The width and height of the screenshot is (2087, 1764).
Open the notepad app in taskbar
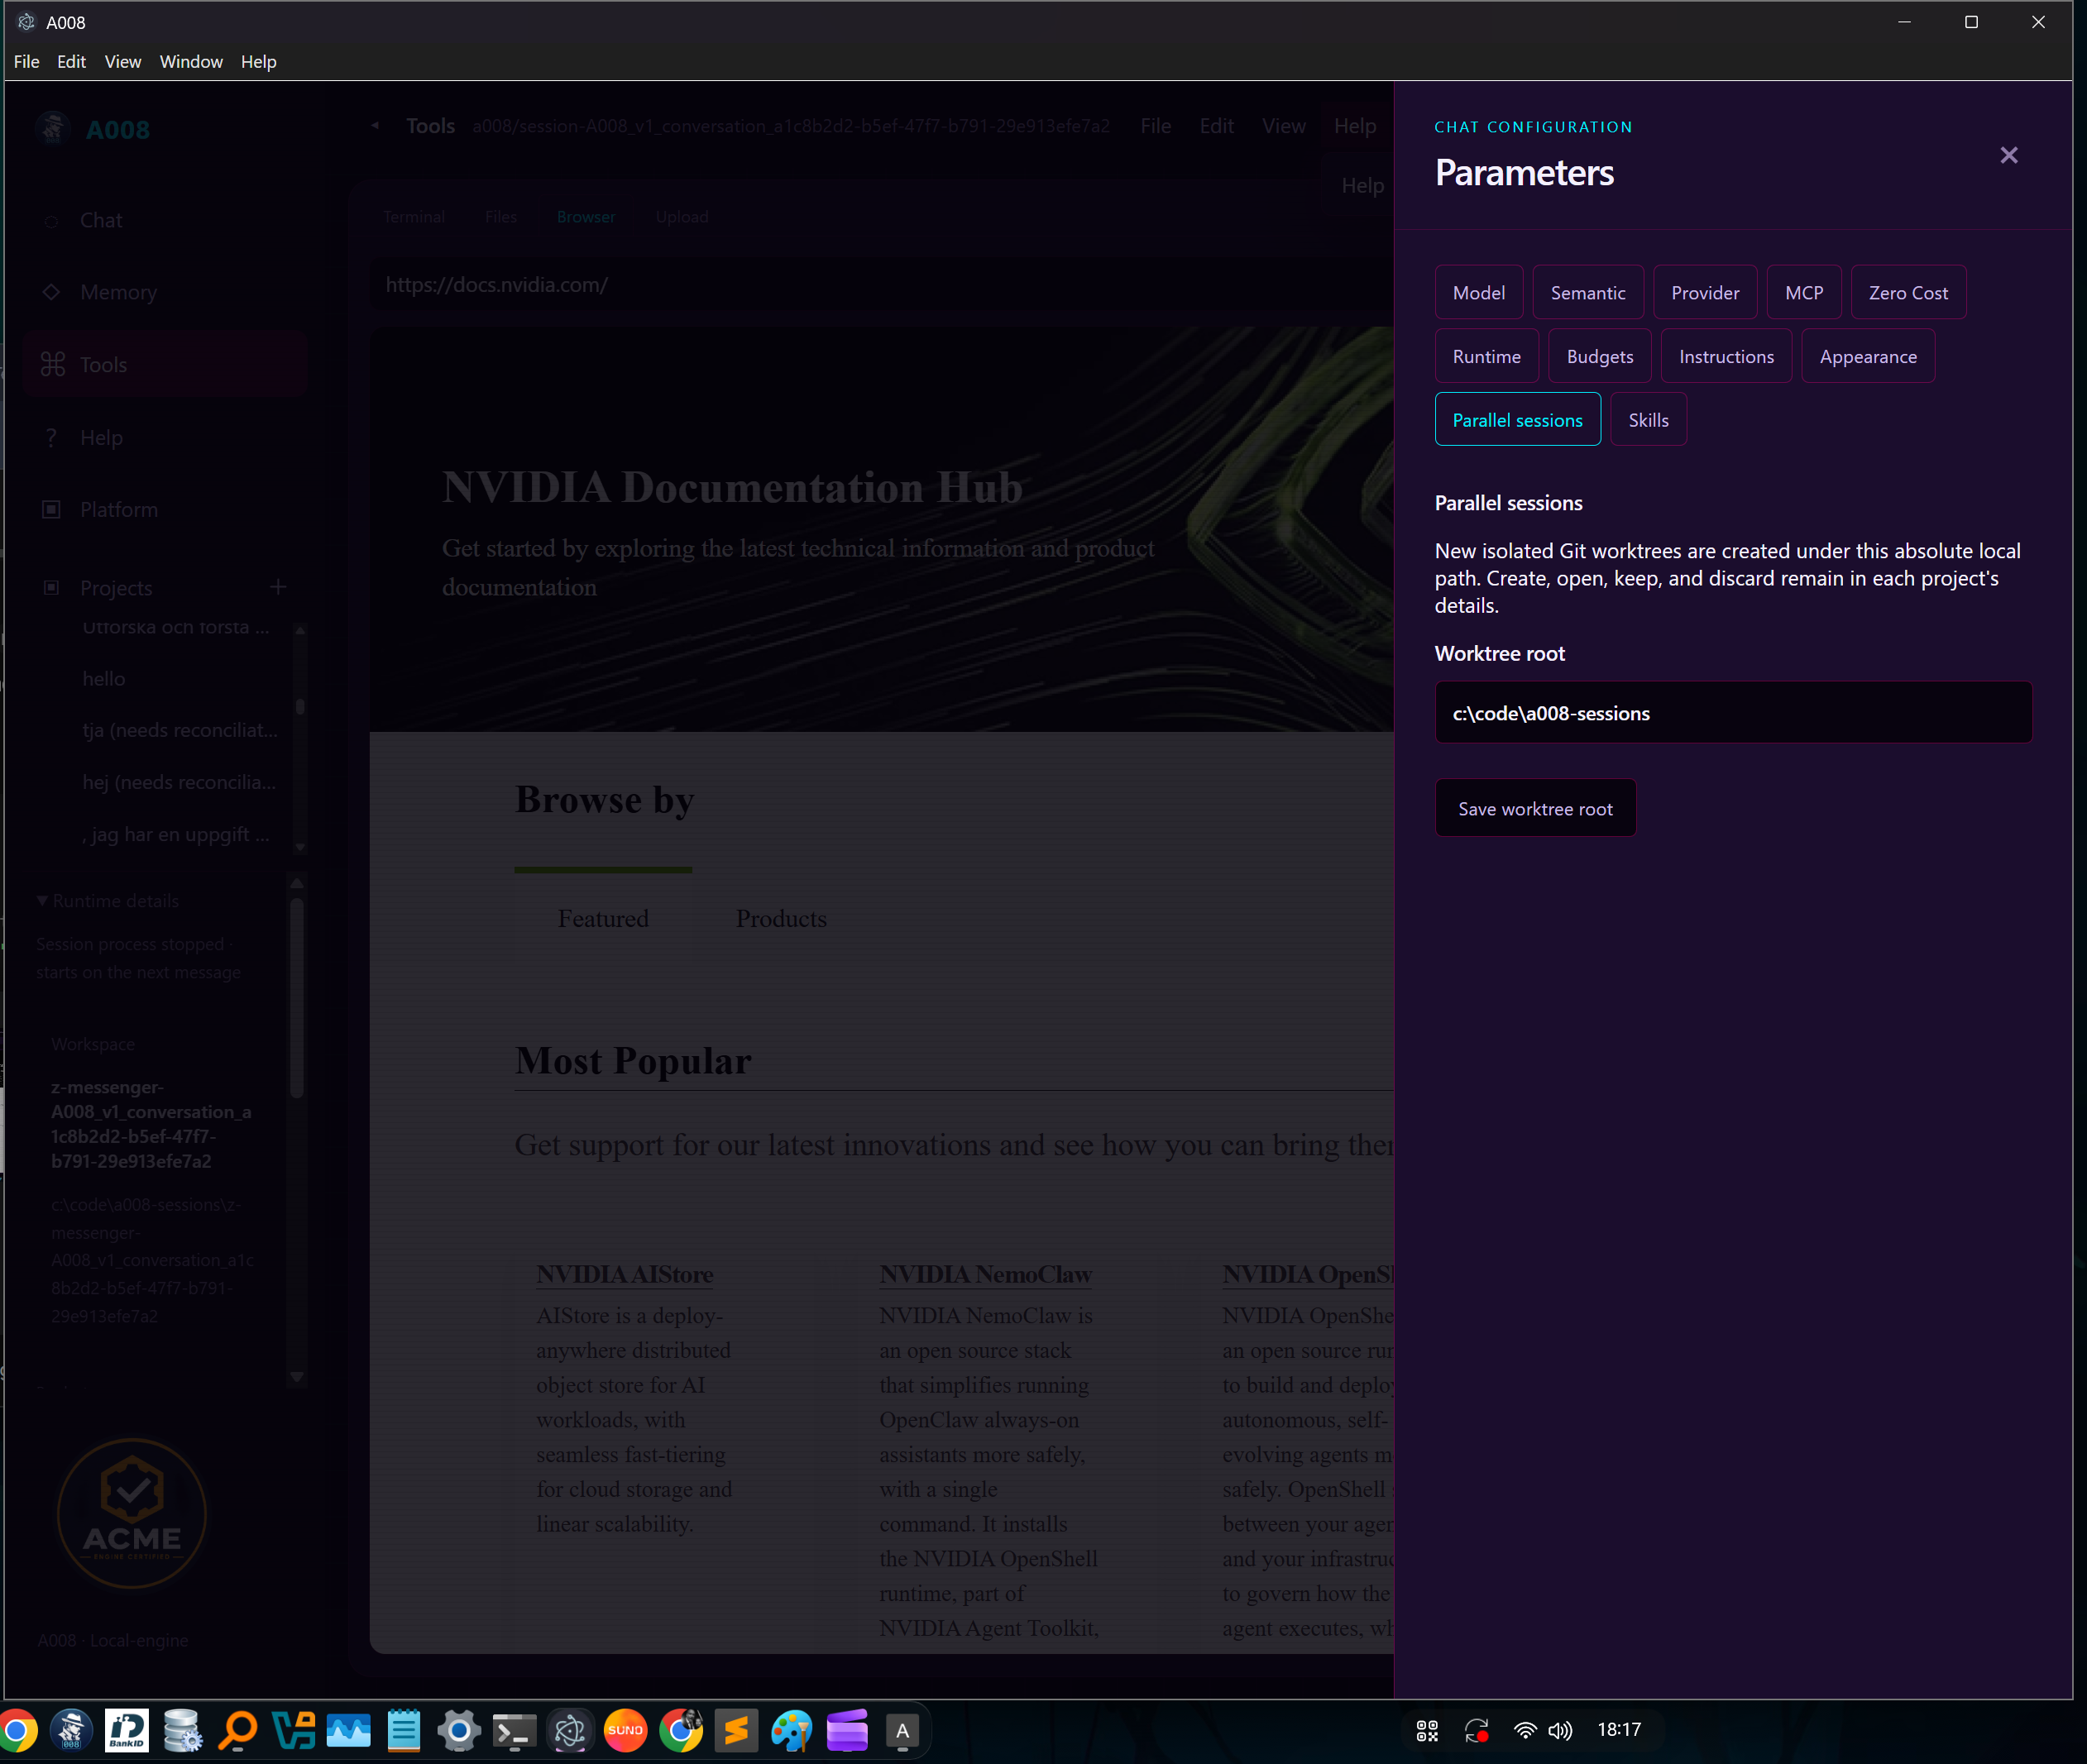pyautogui.click(x=404, y=1730)
